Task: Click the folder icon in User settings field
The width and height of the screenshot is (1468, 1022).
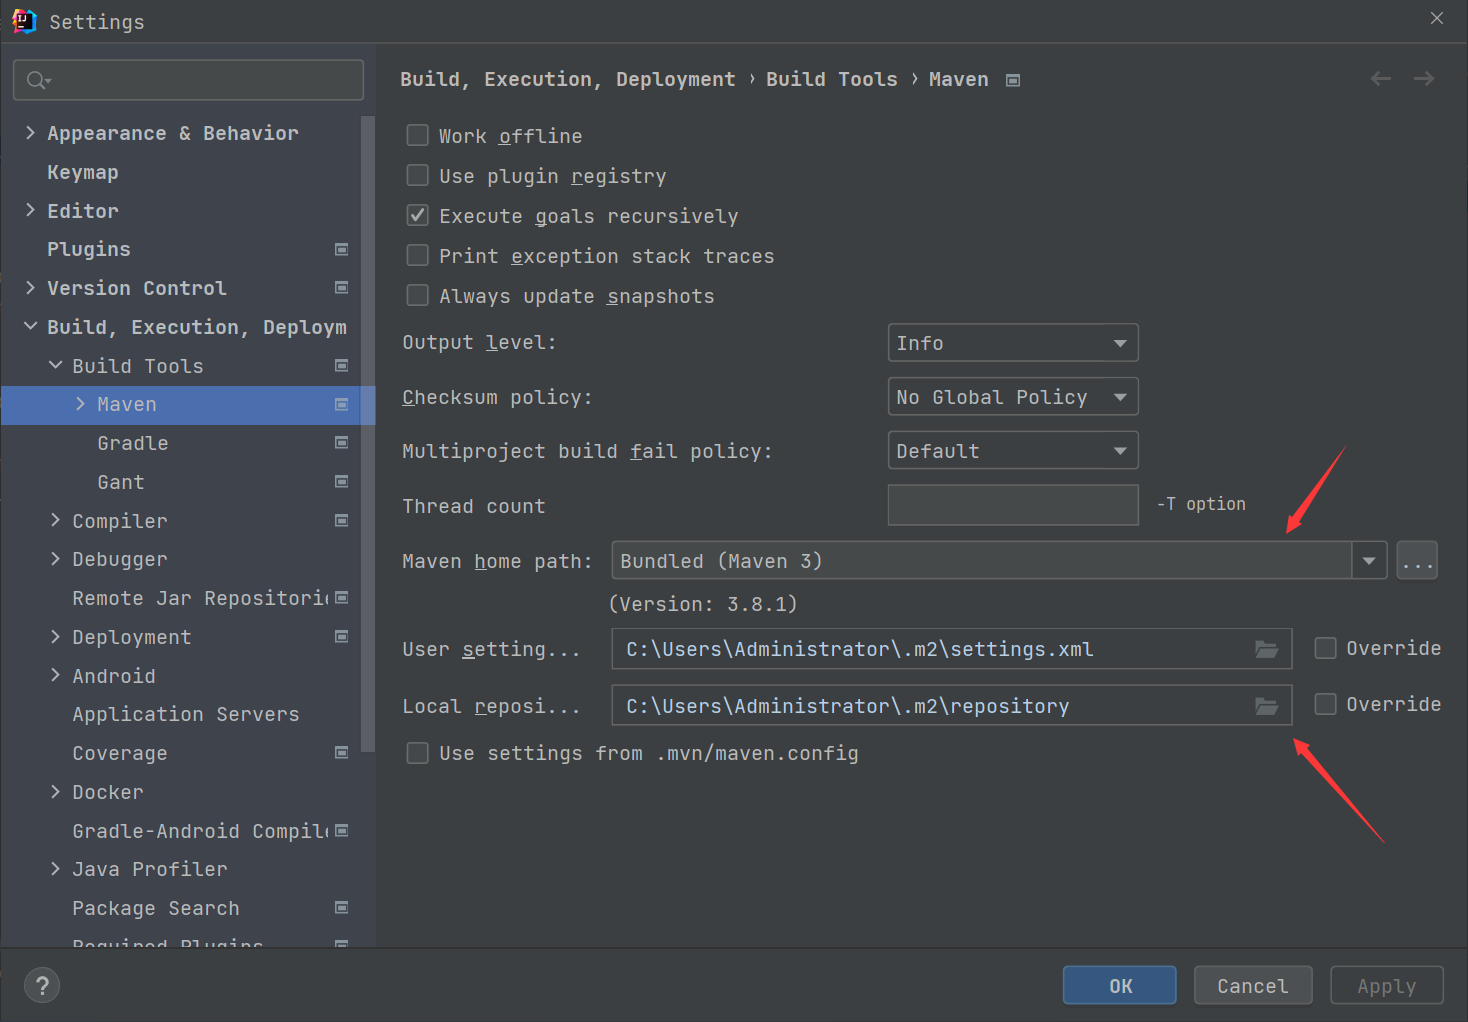Action: pos(1266,650)
